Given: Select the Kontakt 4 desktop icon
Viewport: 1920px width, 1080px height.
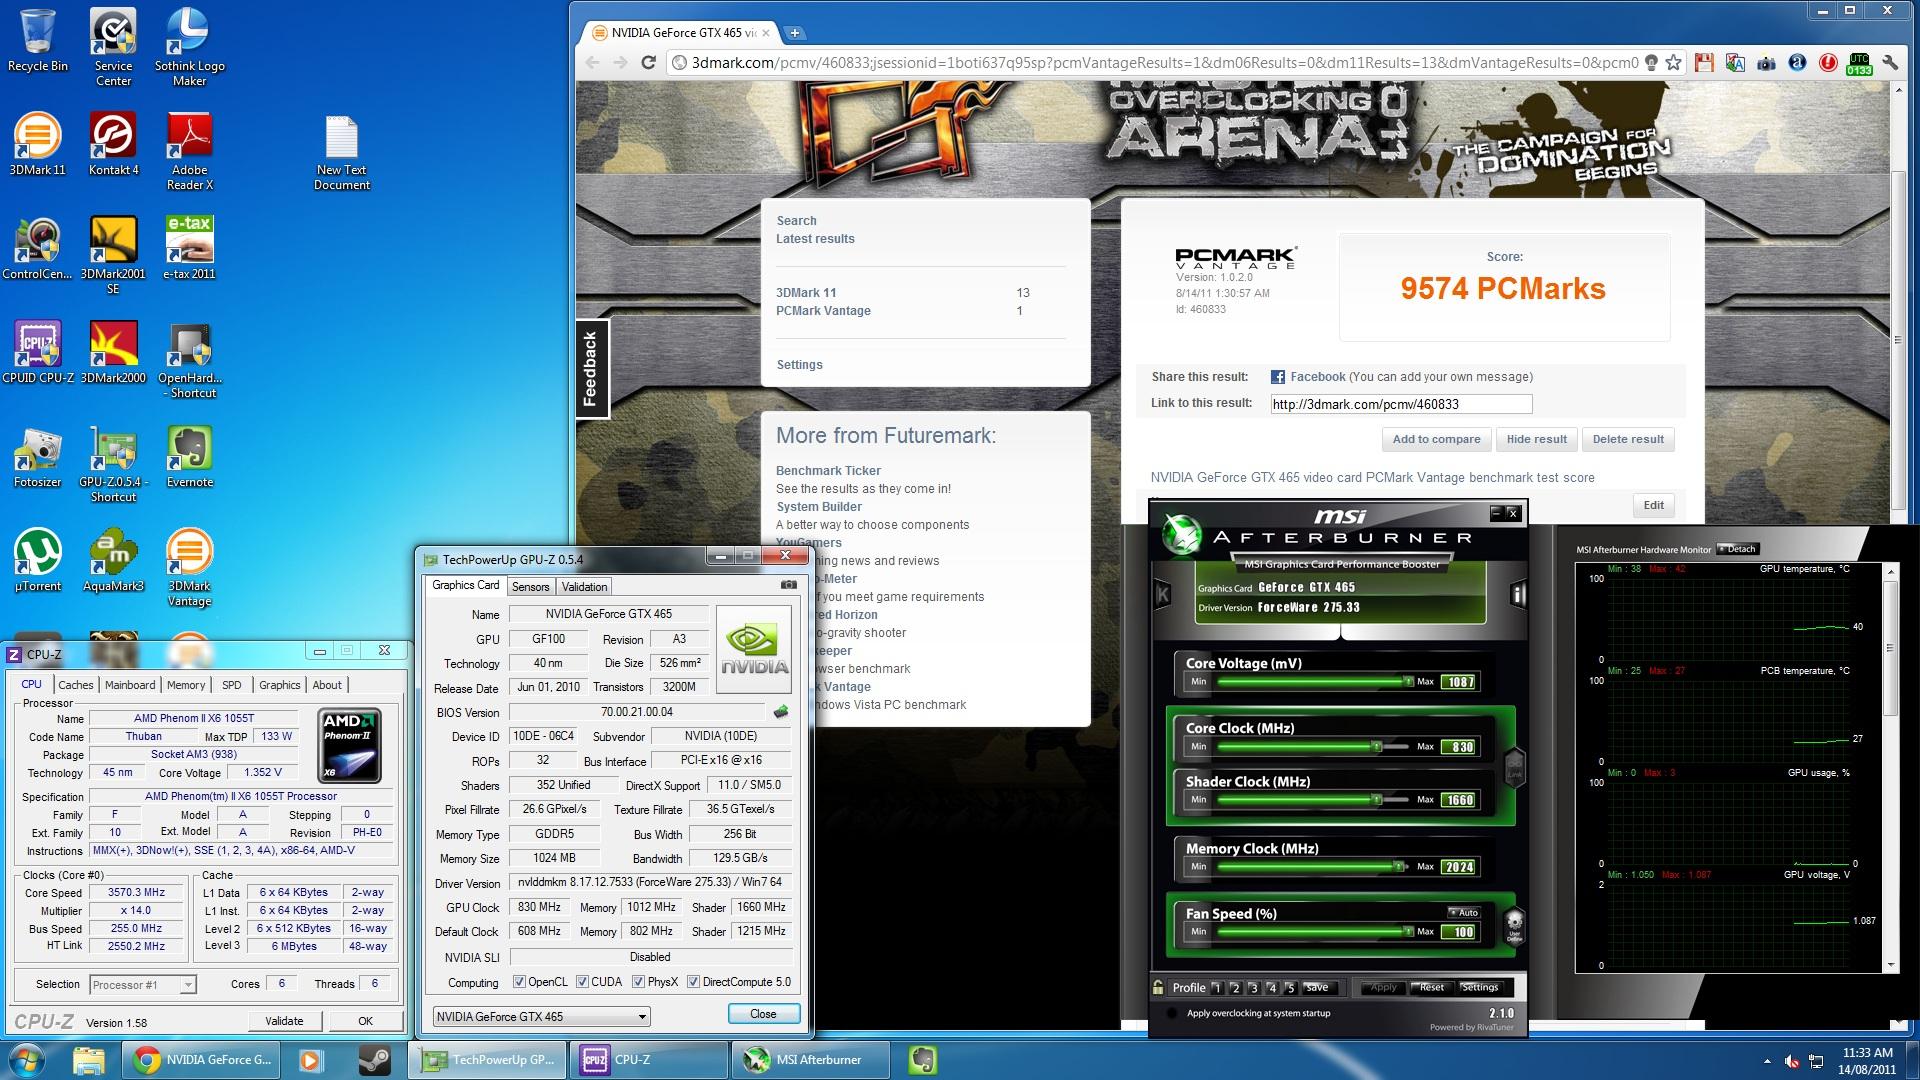Looking at the screenshot, I should click(x=113, y=144).
